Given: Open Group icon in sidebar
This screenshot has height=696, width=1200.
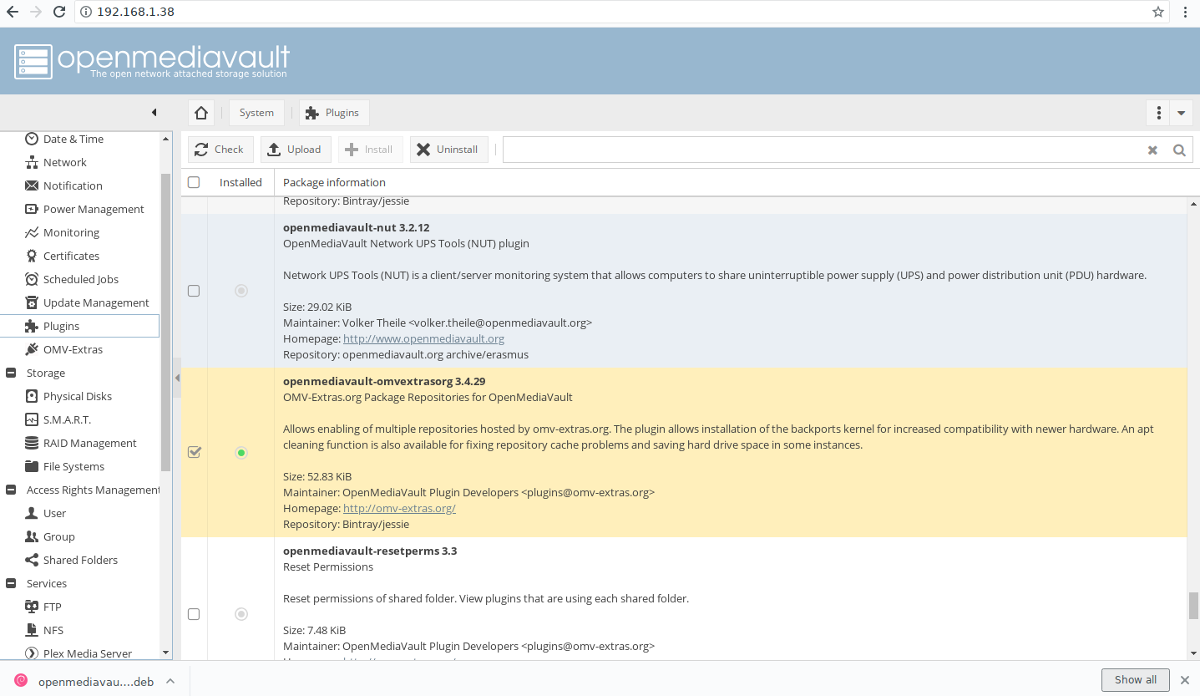Looking at the screenshot, I should click(32, 536).
